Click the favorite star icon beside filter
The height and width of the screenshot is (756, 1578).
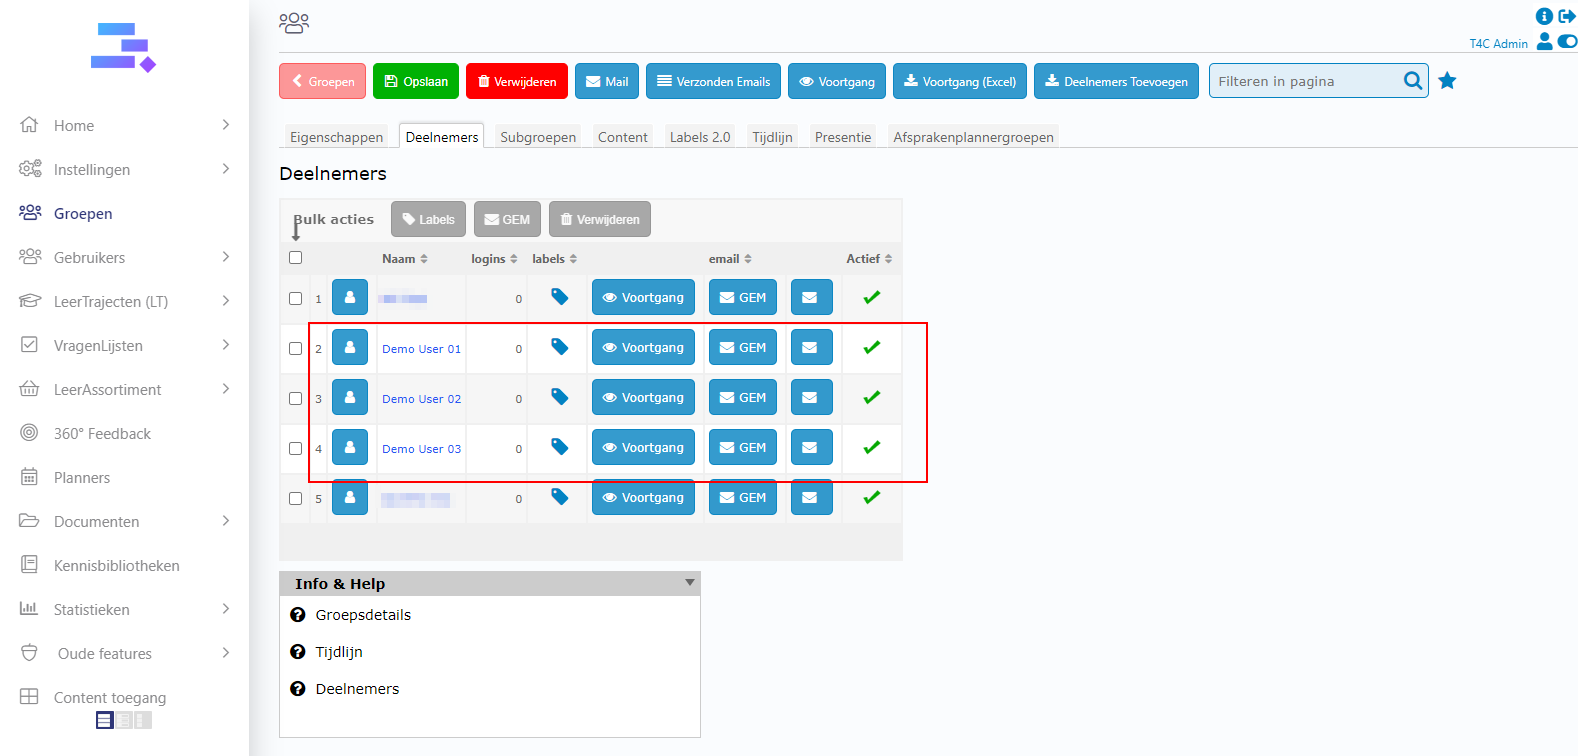(1447, 81)
